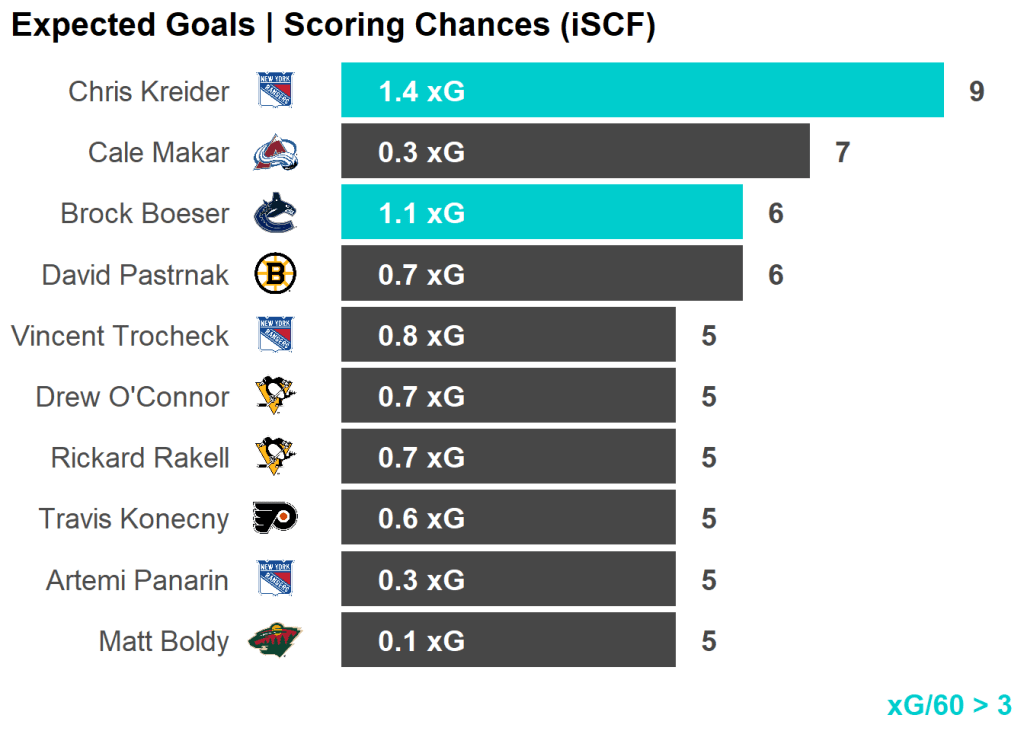1024x731 pixels.
Task: Click Matt Boldy's 0.1 xG bar
Action: click(x=508, y=640)
